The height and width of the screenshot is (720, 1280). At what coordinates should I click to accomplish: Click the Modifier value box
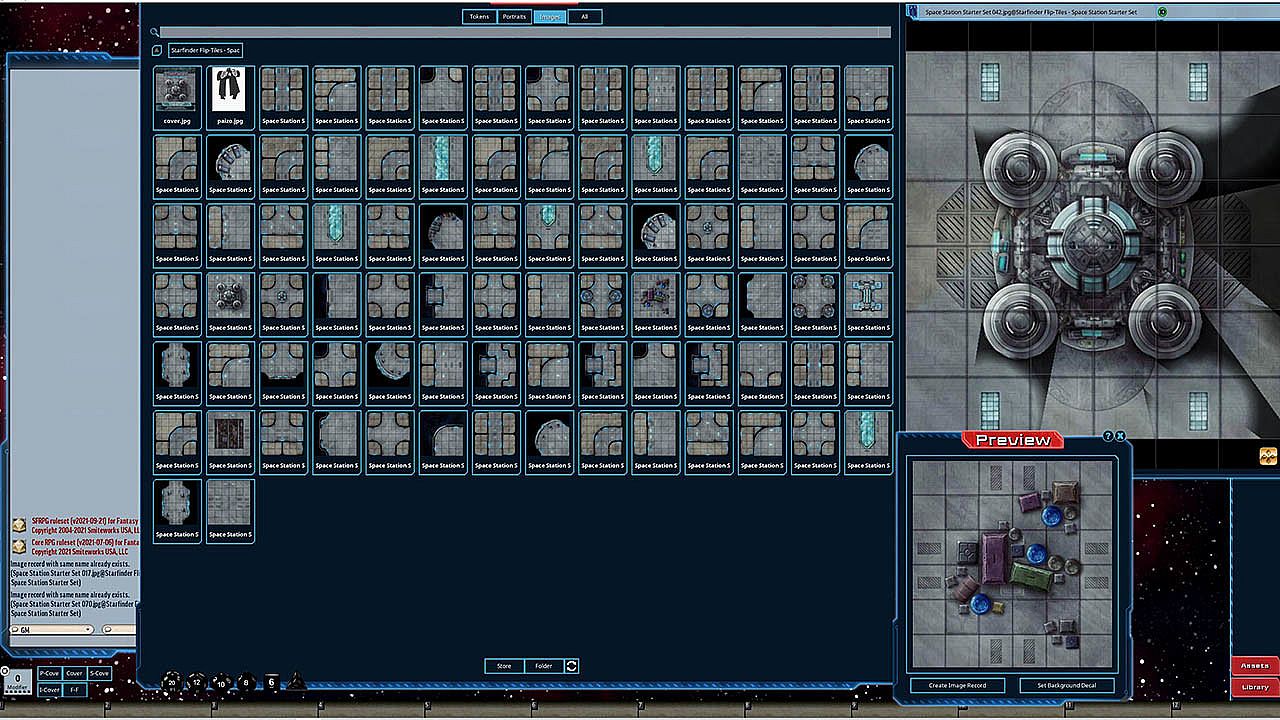tap(17, 681)
